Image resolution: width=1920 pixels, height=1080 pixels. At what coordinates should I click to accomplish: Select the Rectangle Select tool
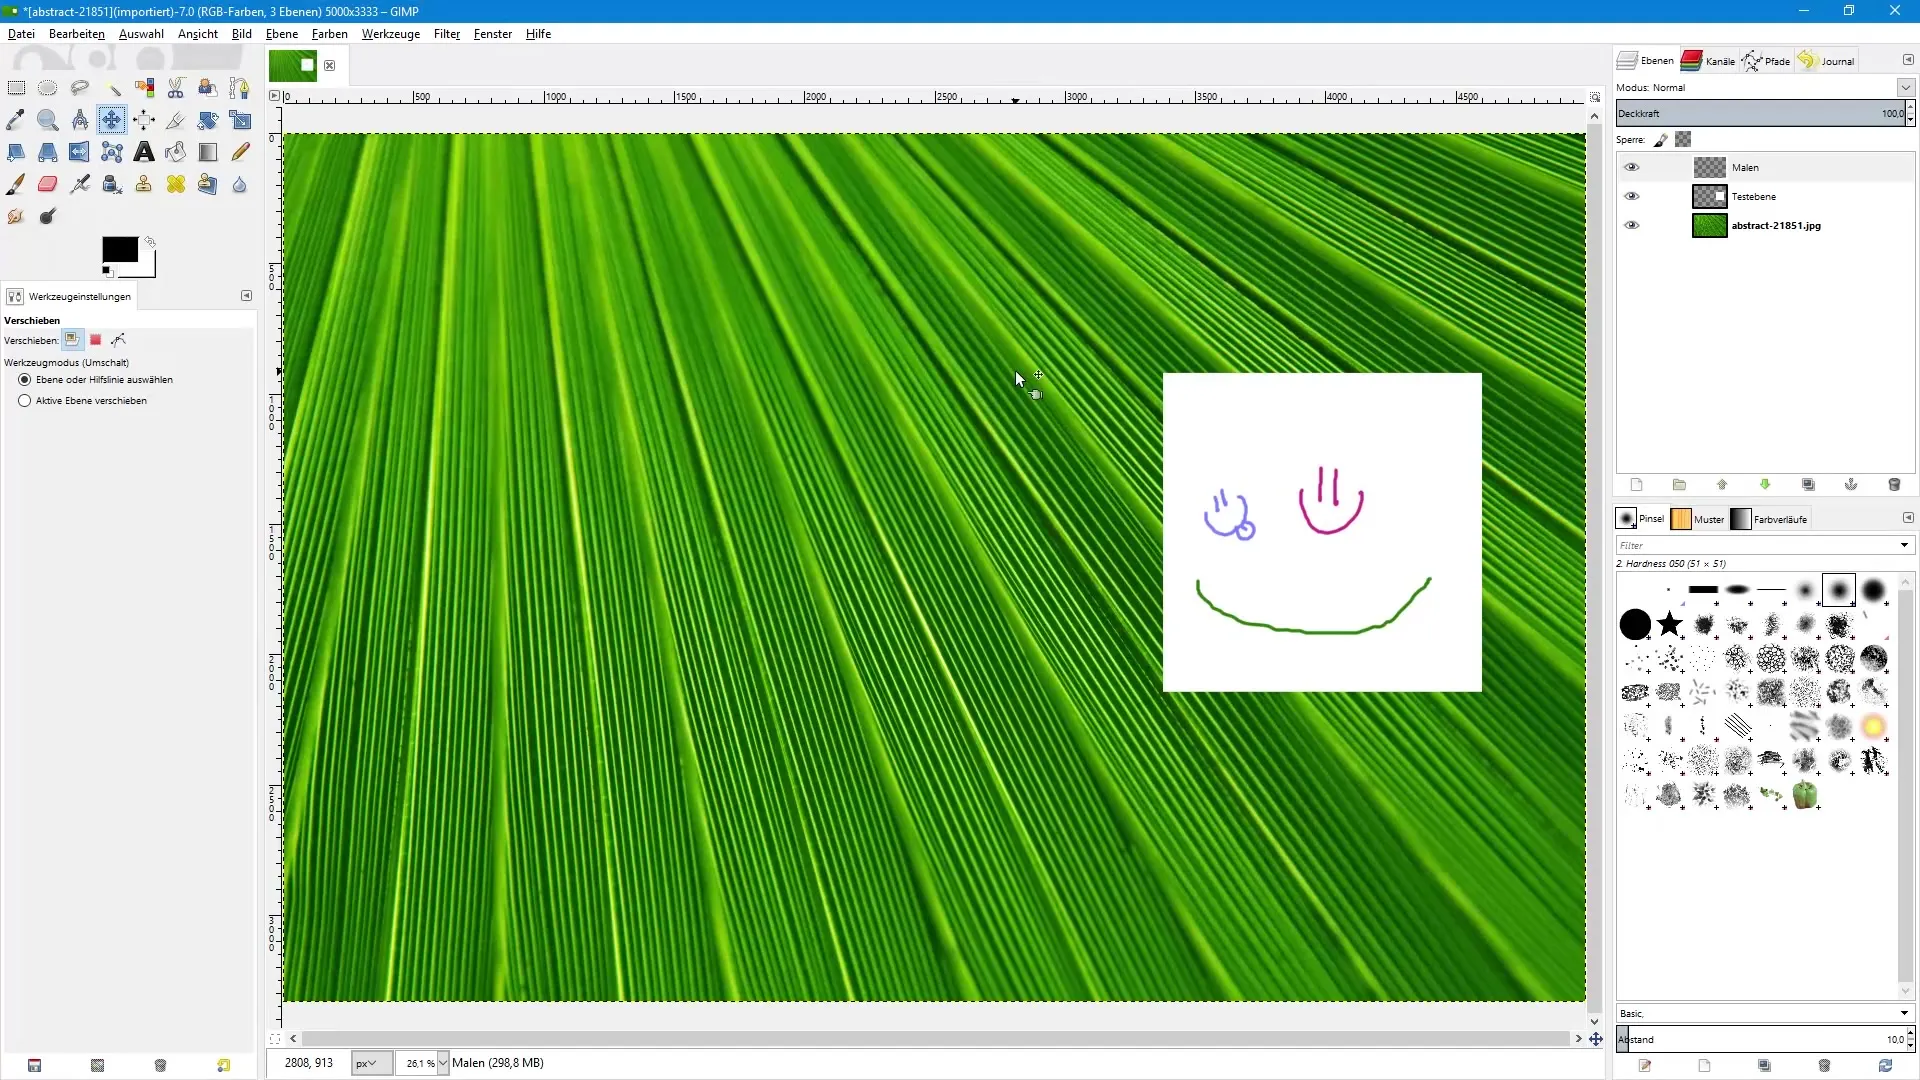[x=16, y=88]
